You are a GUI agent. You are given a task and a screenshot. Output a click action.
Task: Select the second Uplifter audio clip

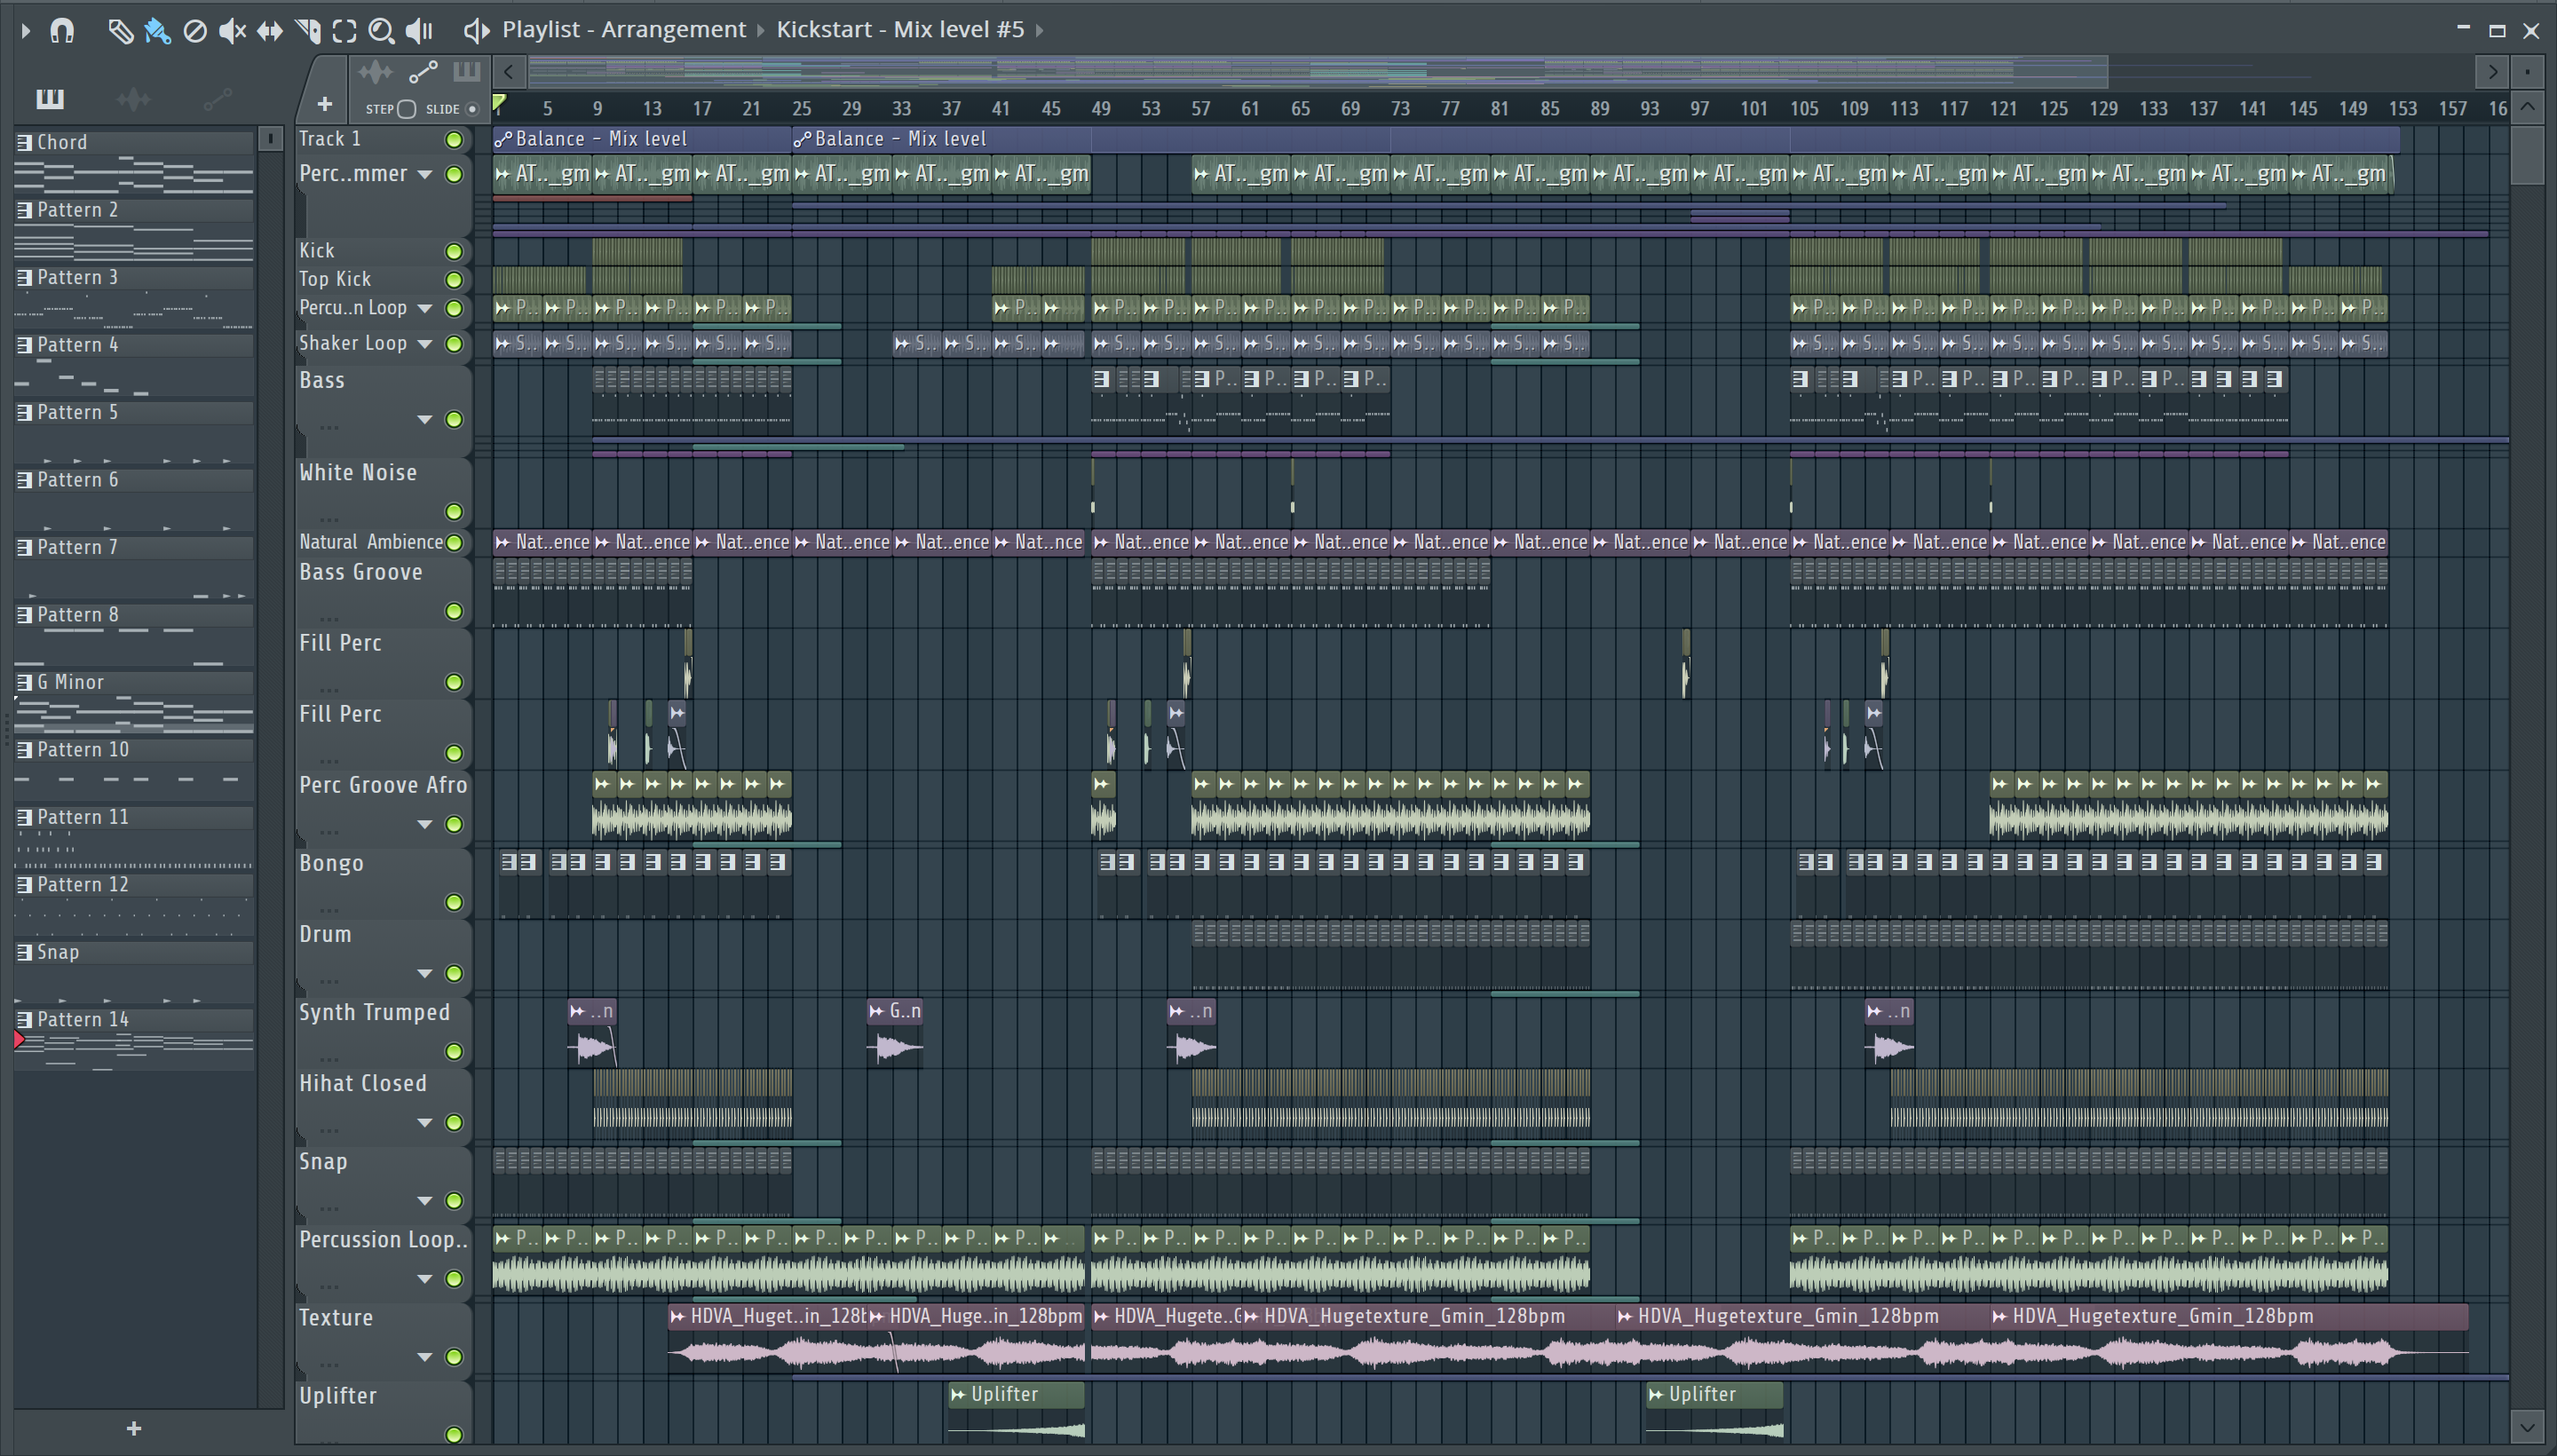coord(1715,1411)
